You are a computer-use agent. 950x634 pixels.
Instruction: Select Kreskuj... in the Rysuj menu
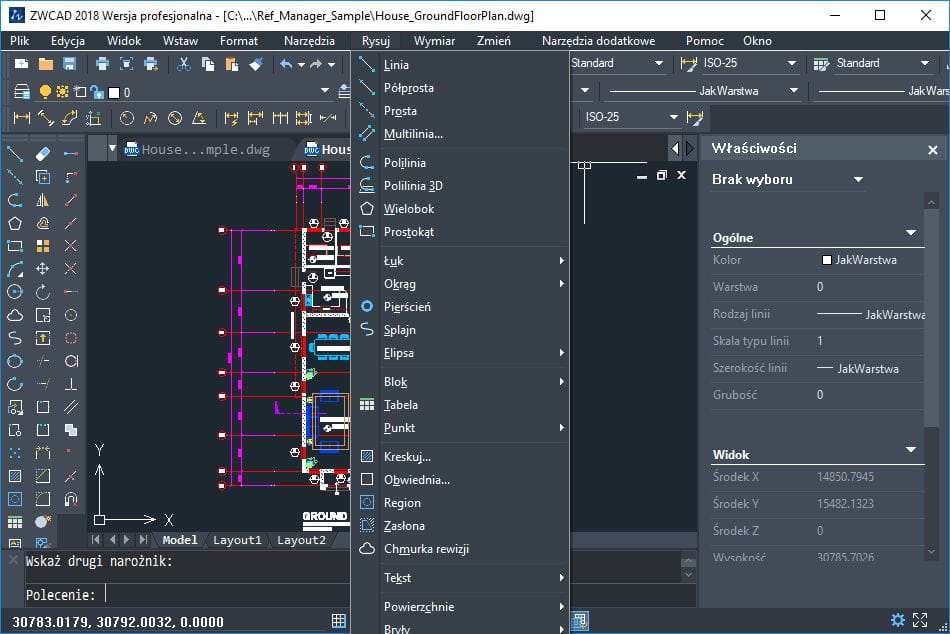(407, 457)
